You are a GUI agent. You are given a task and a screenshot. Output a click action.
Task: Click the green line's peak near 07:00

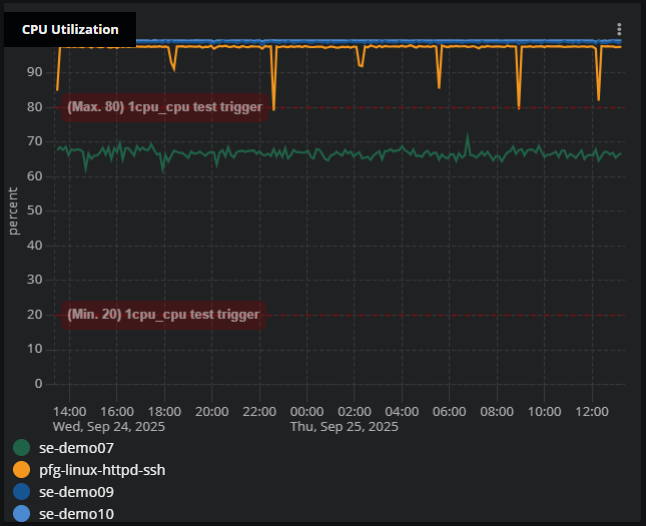(467, 136)
